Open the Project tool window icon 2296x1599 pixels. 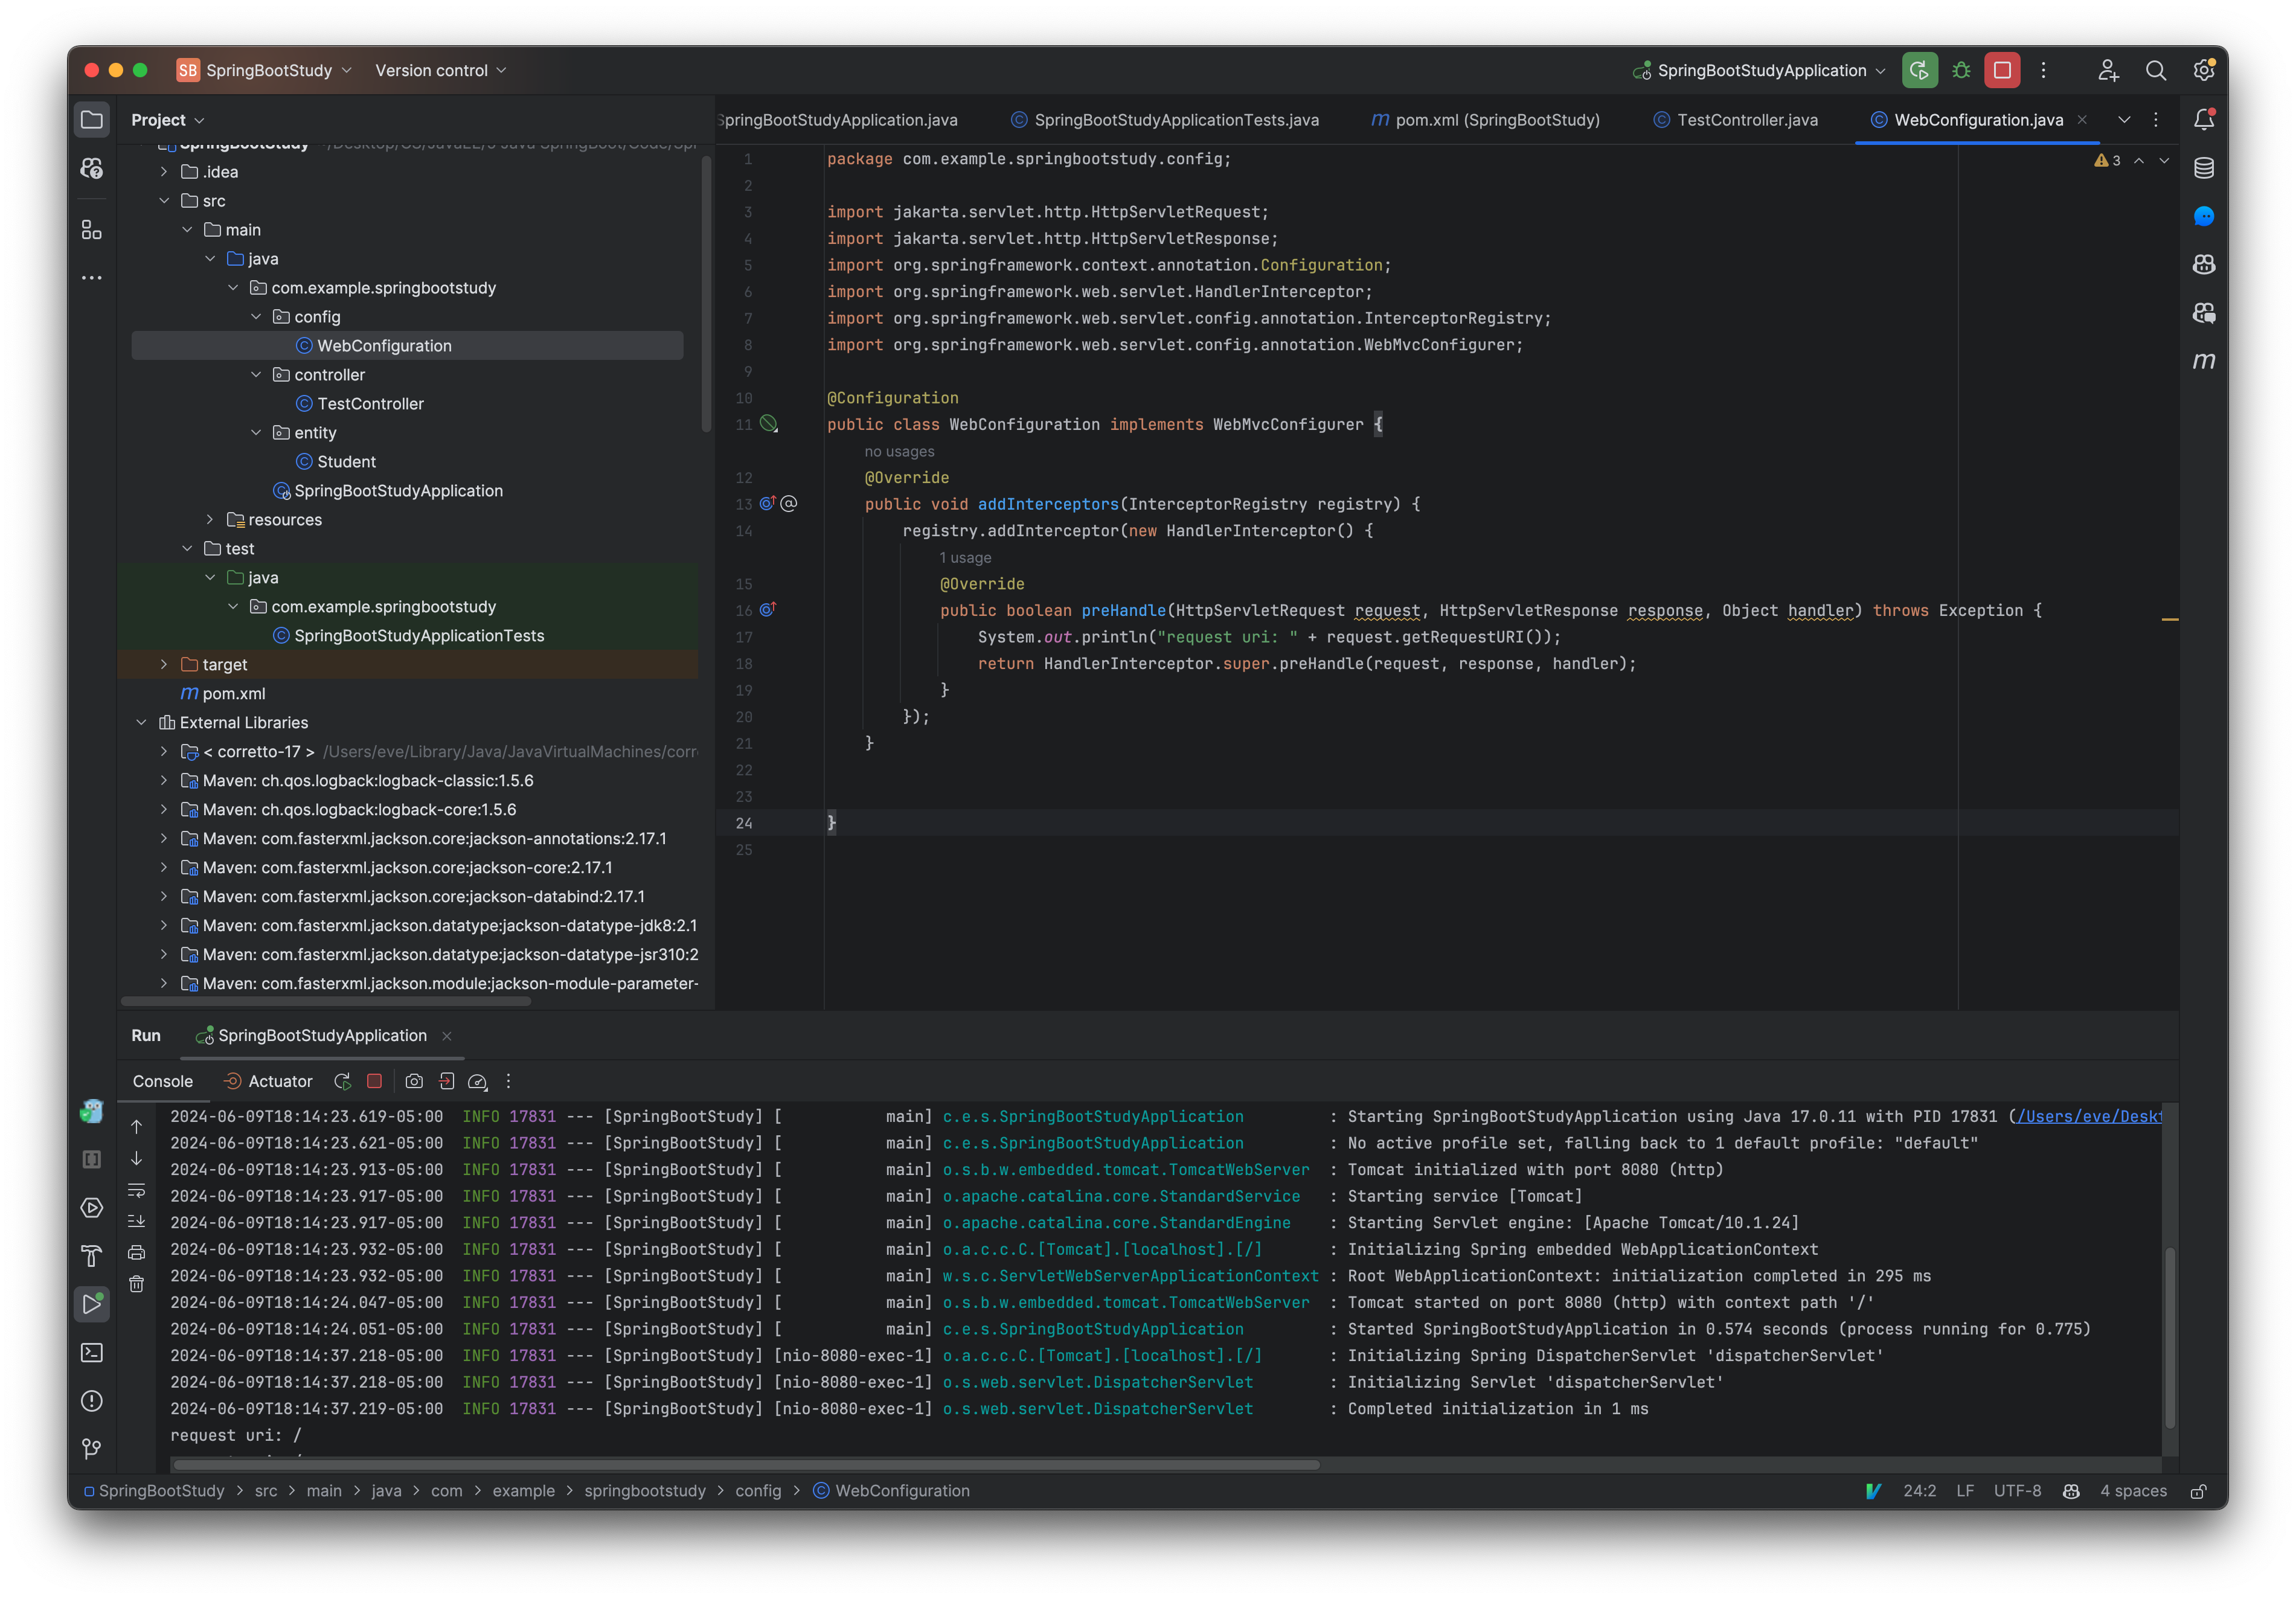click(x=92, y=120)
